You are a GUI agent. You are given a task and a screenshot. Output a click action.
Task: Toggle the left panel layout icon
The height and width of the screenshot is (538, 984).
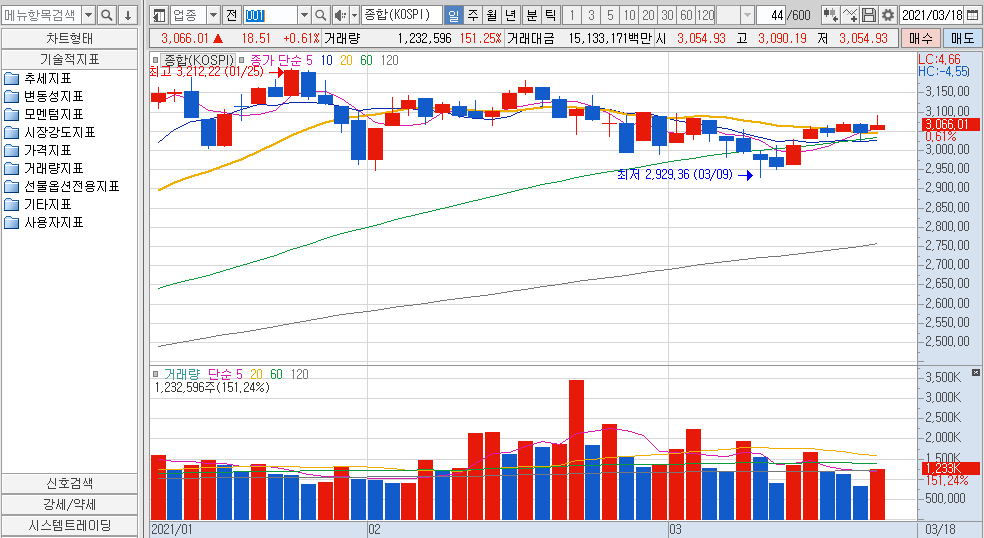pos(159,15)
